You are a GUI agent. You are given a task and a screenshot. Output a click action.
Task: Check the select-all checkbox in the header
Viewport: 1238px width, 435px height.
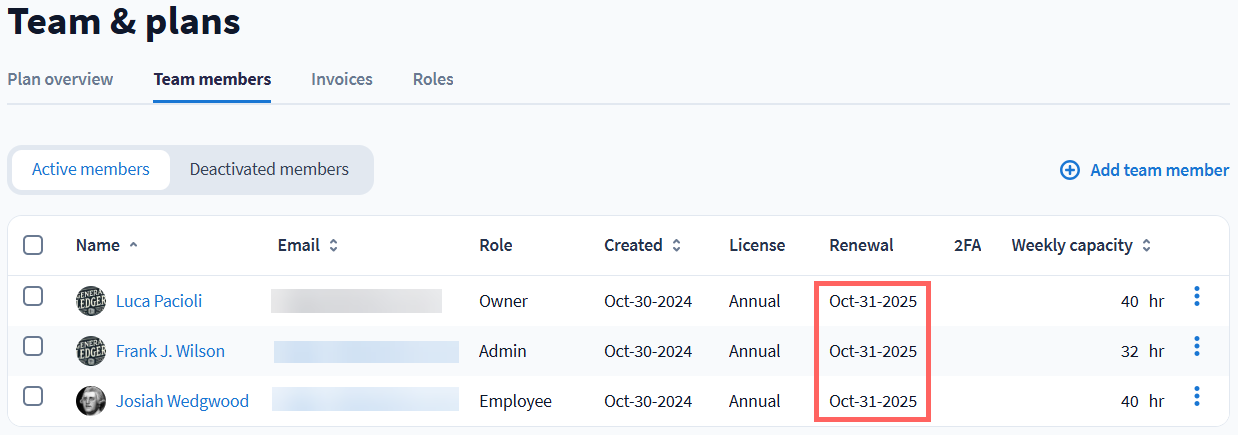tap(33, 245)
